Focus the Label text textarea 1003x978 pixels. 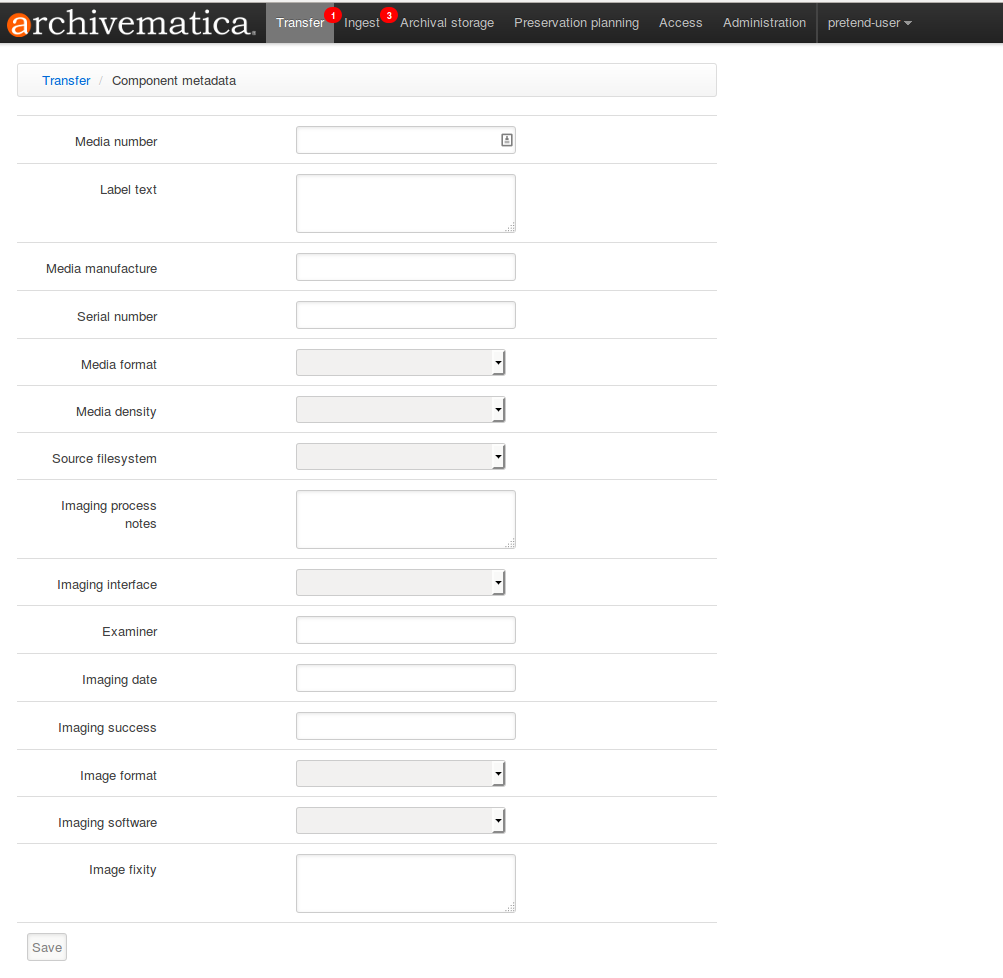click(x=405, y=203)
